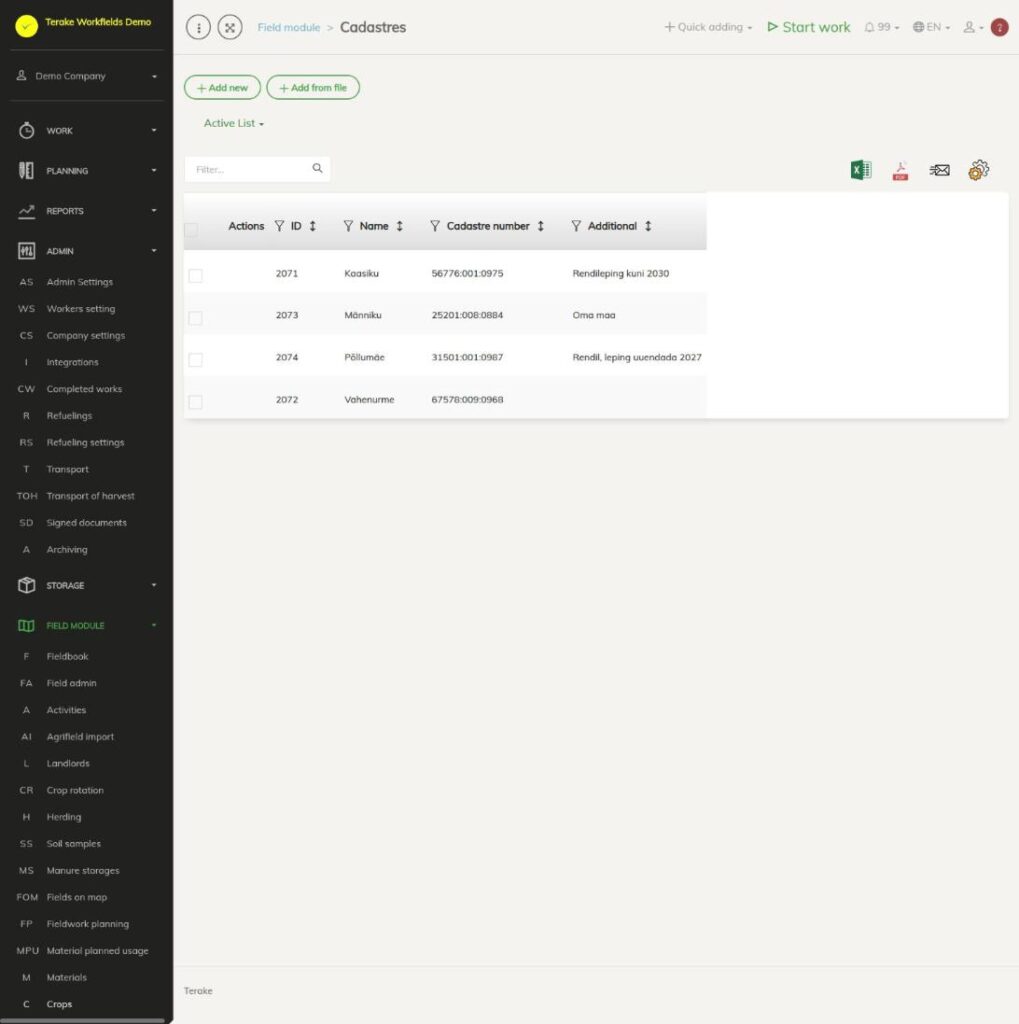
Task: Open the Name column filter funnel
Action: pyautogui.click(x=348, y=226)
